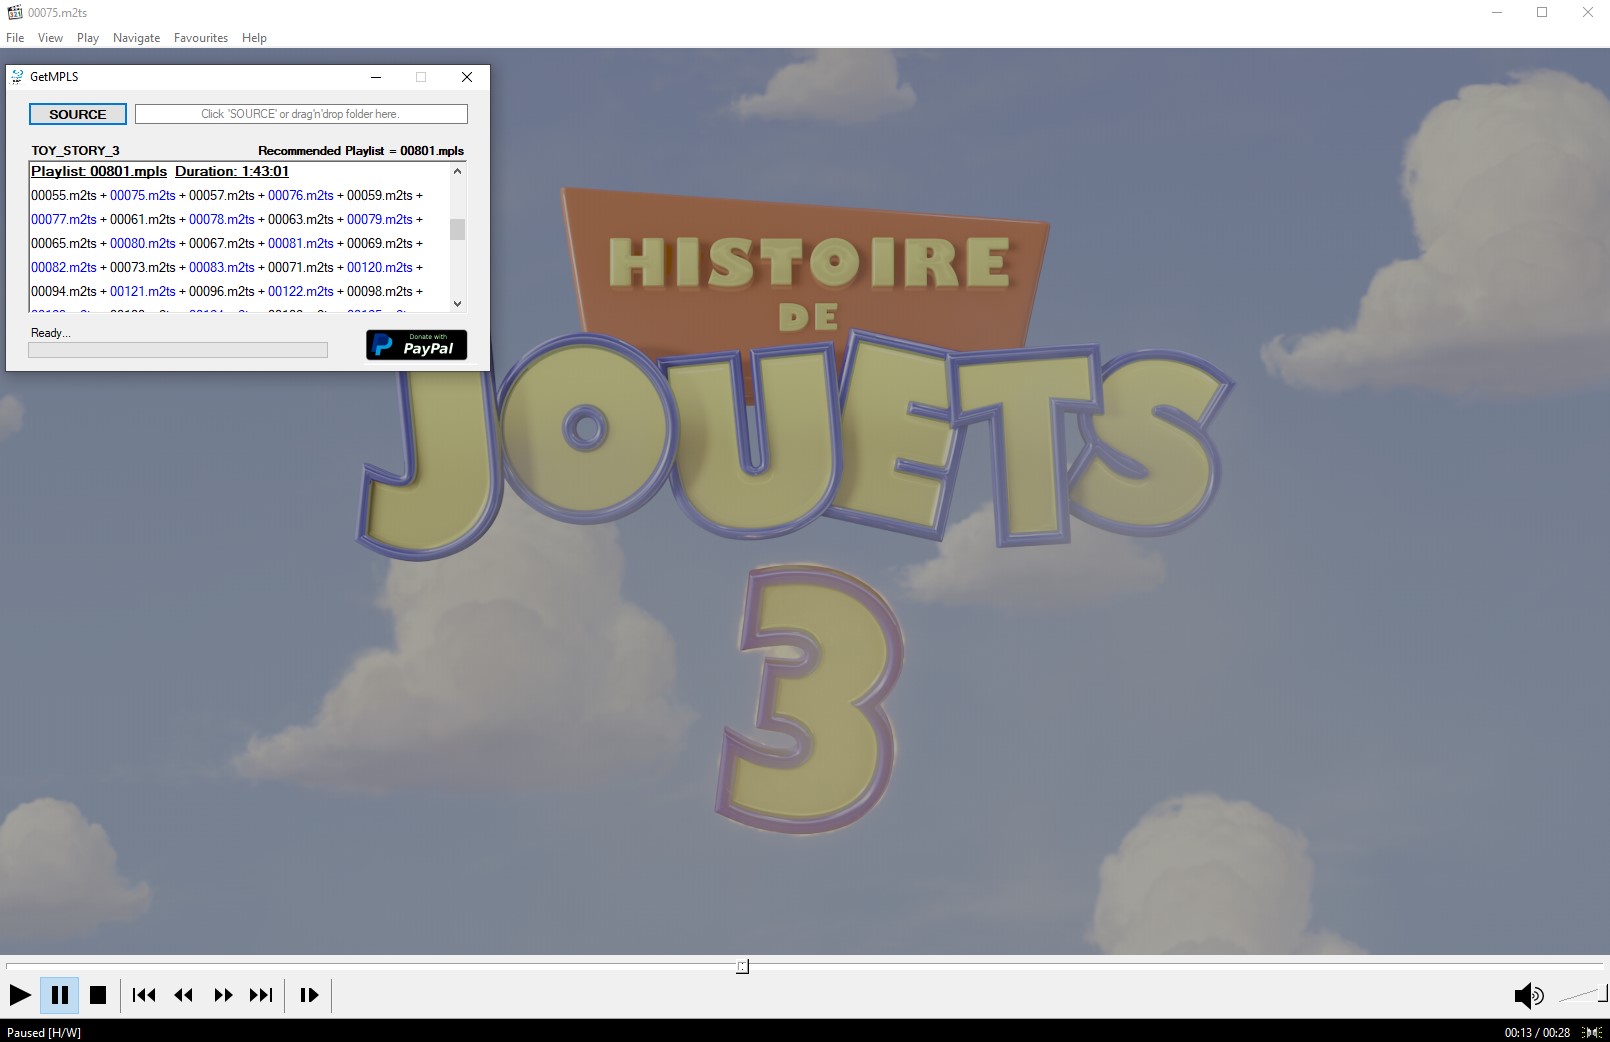The width and height of the screenshot is (1610, 1042).
Task: Click the 00:13 / 00:28 time display
Action: 1537,1032
